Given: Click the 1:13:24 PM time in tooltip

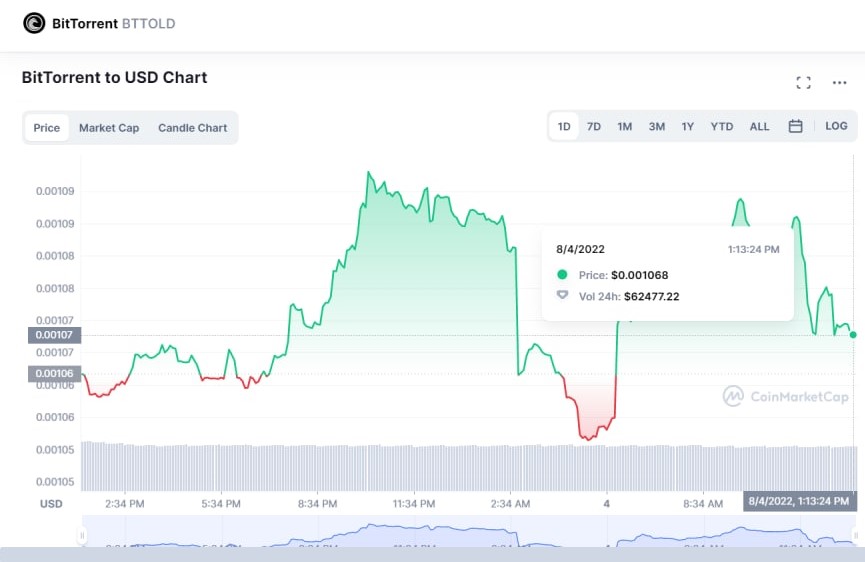Looking at the screenshot, I should pos(754,249).
